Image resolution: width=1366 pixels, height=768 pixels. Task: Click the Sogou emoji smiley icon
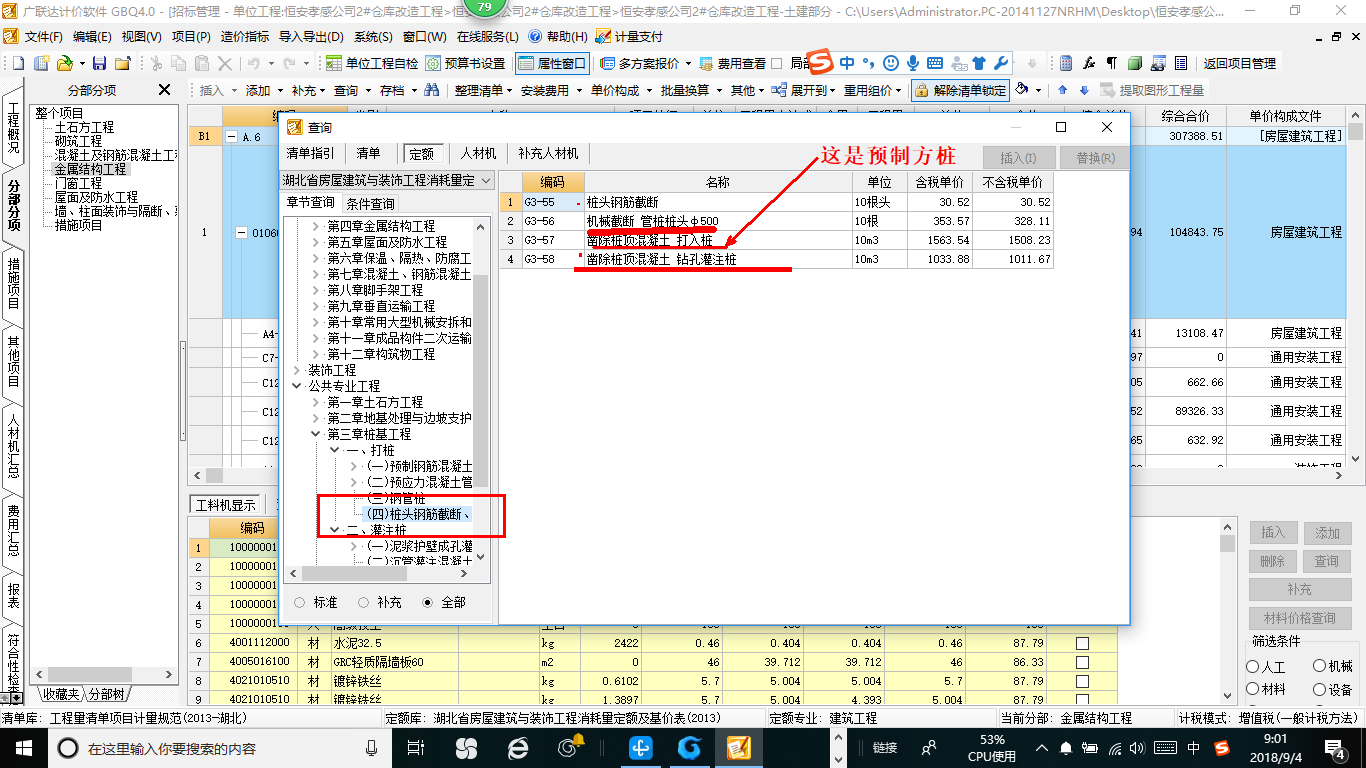coord(891,63)
